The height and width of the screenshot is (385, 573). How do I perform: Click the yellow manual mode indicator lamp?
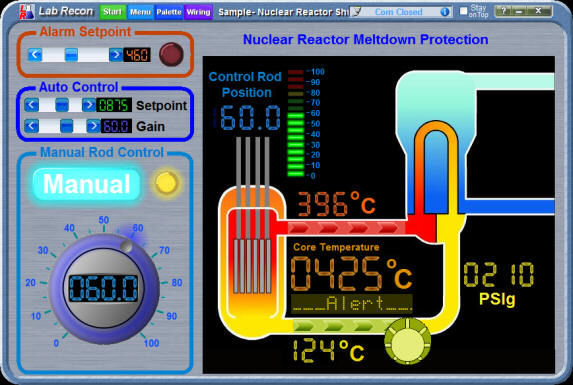point(166,183)
